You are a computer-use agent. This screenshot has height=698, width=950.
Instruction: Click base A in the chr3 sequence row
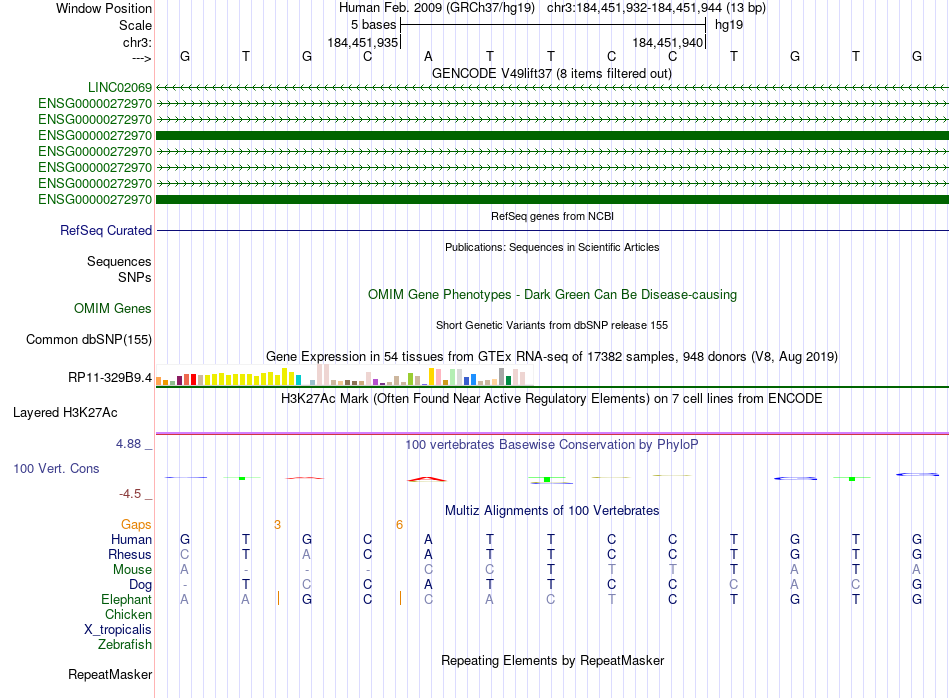(x=428, y=56)
